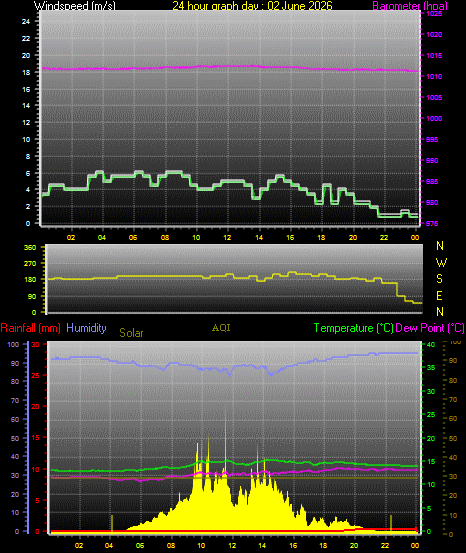Click barometer axis value '975'
Image resolution: width=466 pixels, height=553 pixels.
[432, 223]
